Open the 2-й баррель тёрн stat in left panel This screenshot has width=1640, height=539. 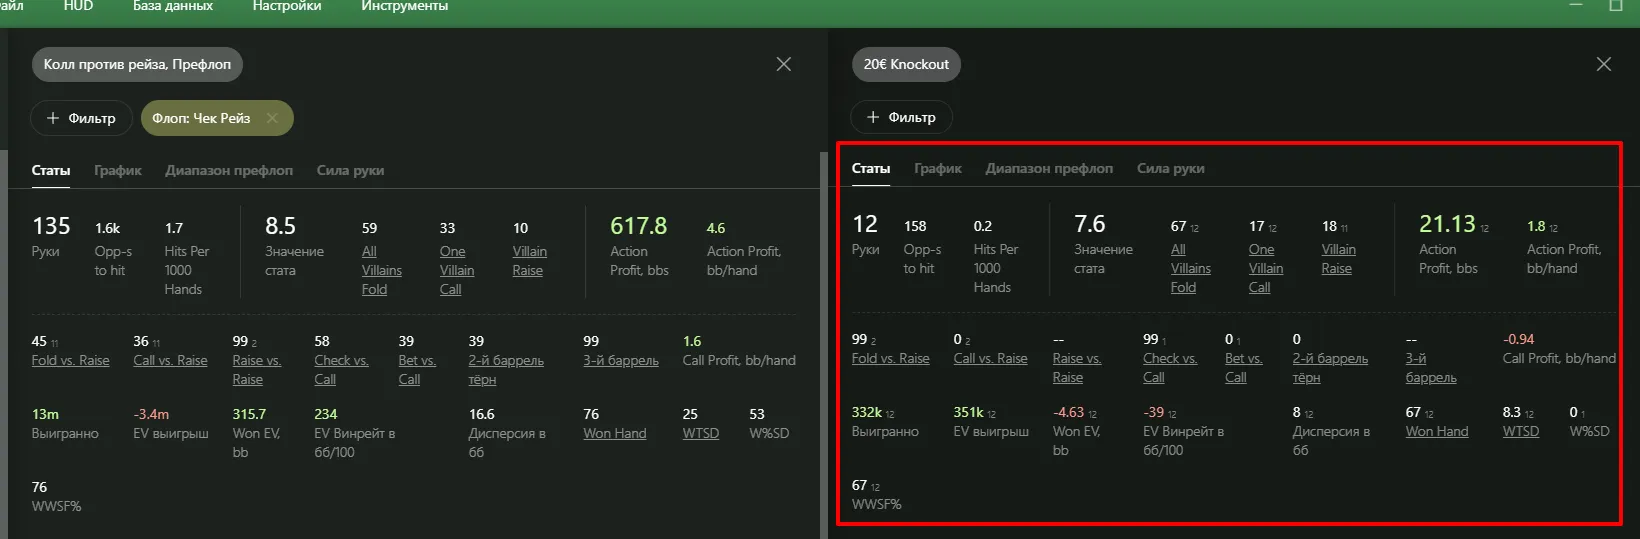tap(505, 369)
